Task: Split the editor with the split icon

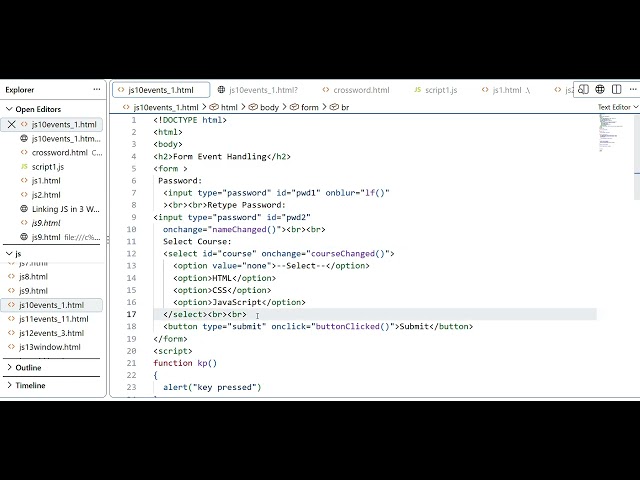Action: click(x=616, y=89)
